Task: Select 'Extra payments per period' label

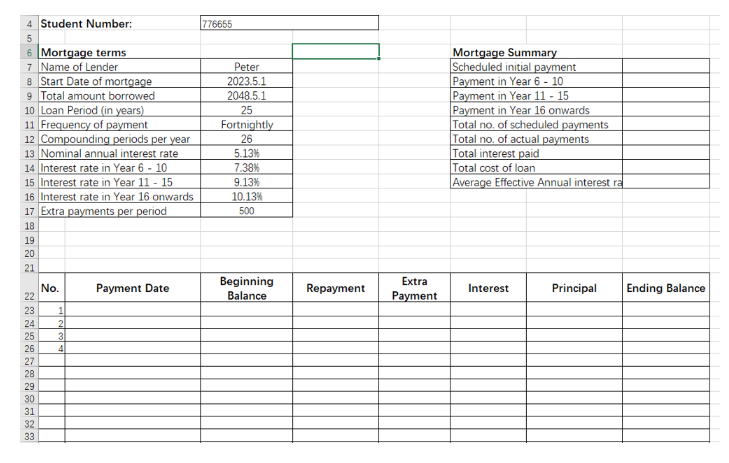Action: [x=119, y=211]
